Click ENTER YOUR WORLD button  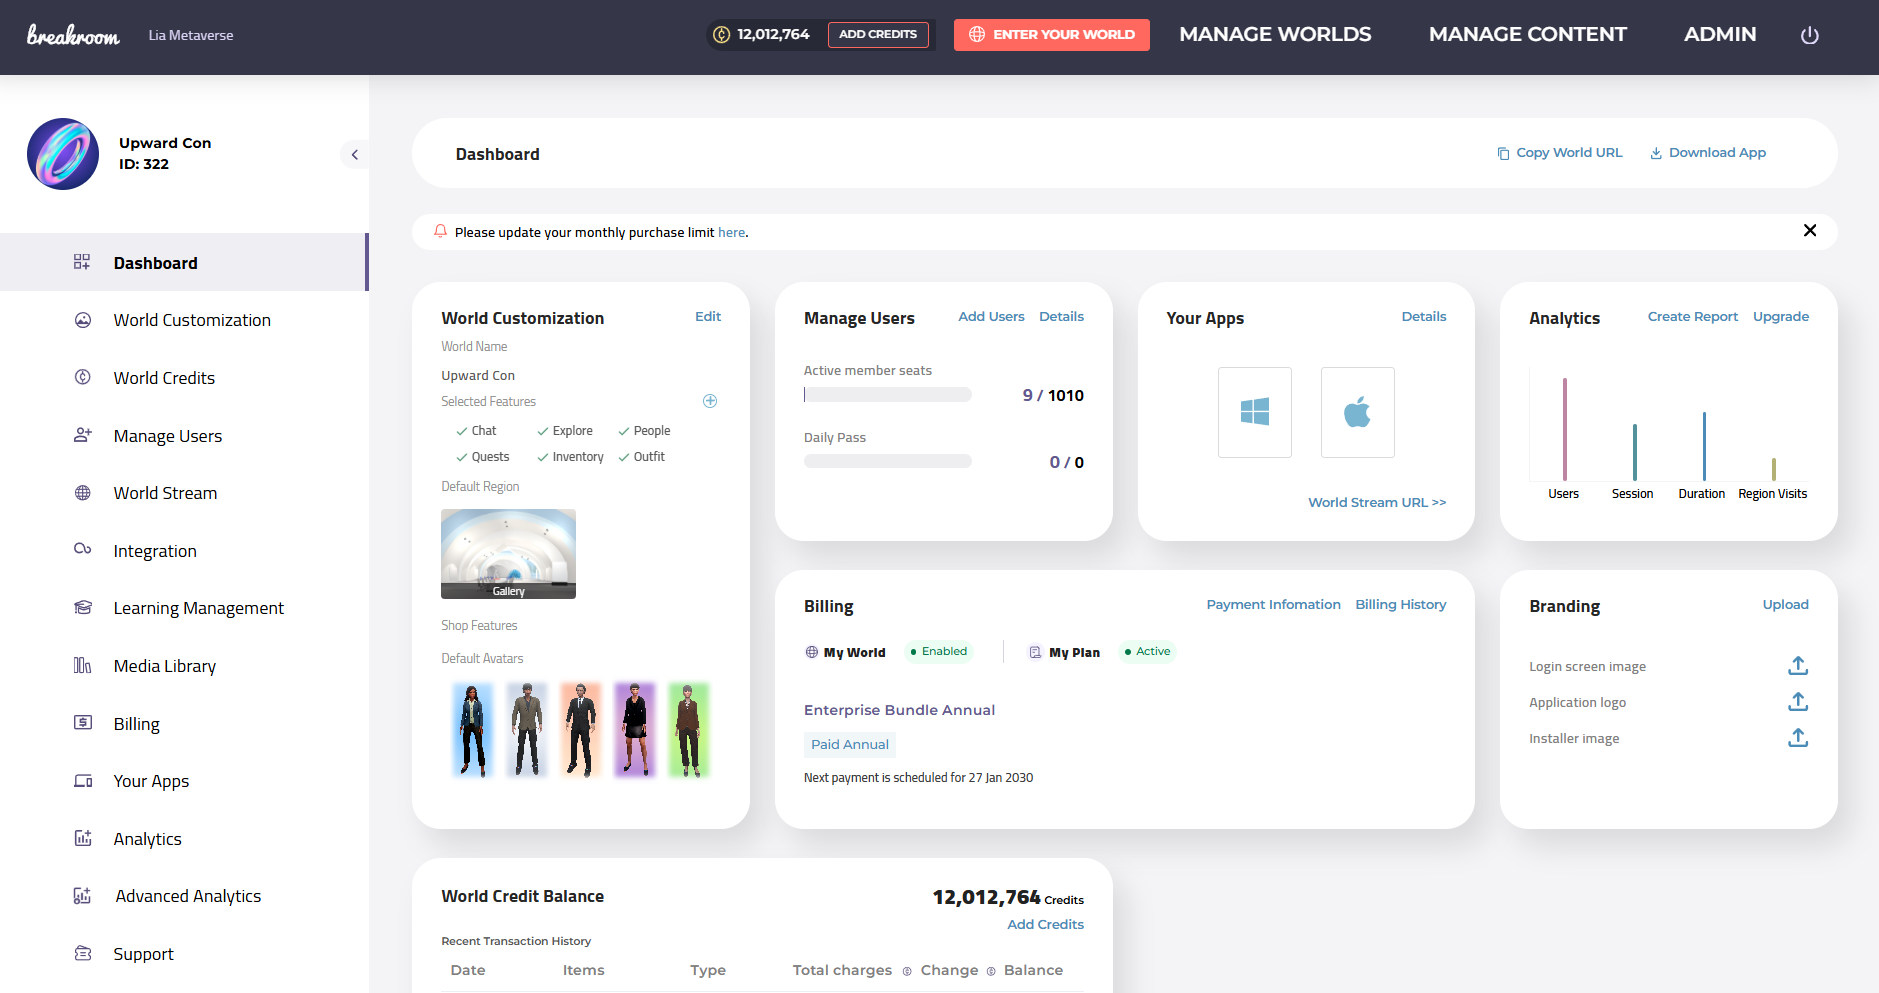click(x=1052, y=35)
